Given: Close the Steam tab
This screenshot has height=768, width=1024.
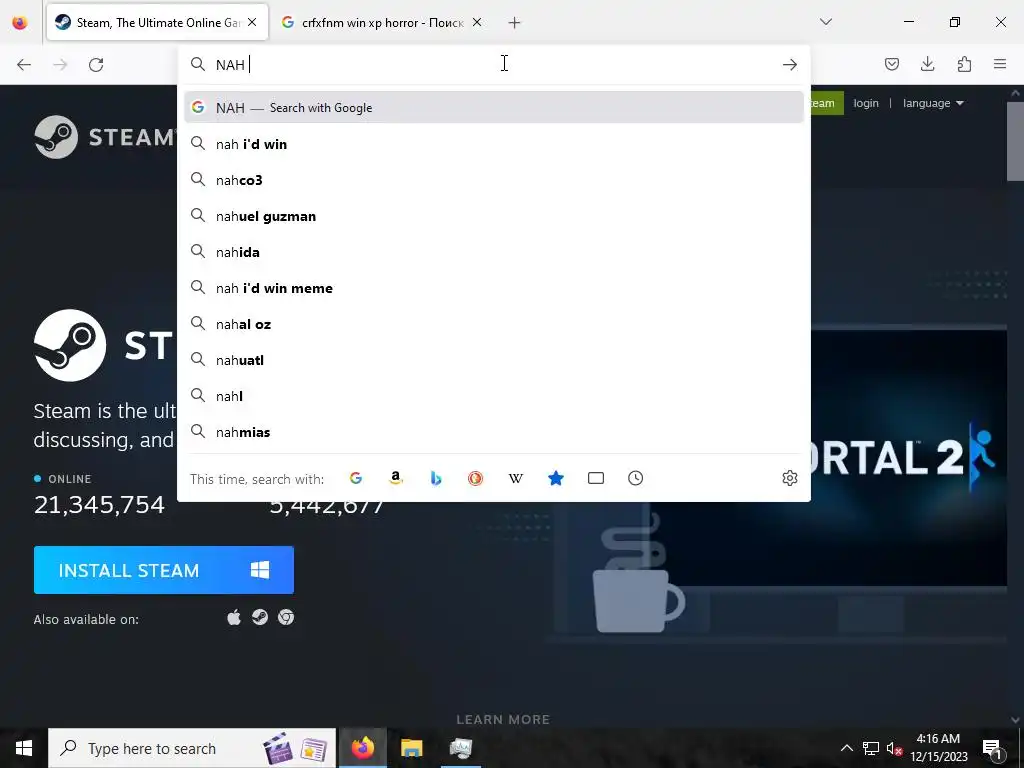Looking at the screenshot, I should pyautogui.click(x=252, y=22).
